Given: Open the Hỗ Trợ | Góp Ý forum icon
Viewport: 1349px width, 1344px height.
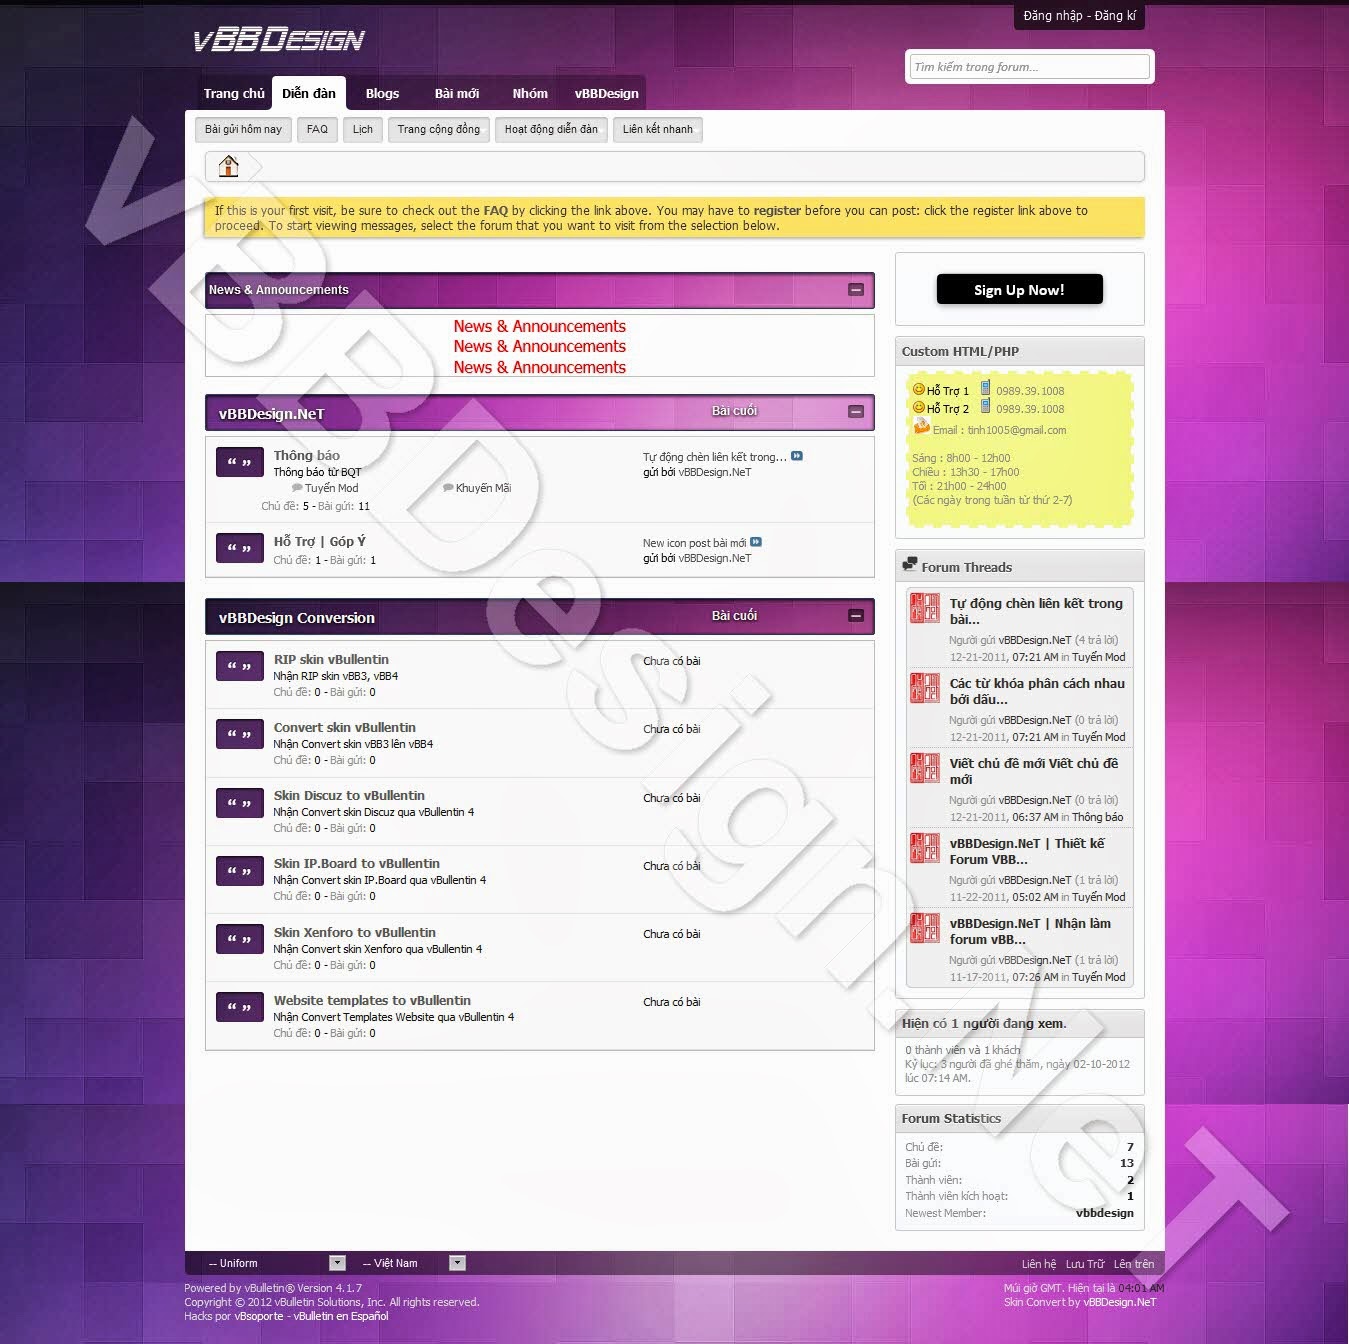Looking at the screenshot, I should pyautogui.click(x=240, y=548).
